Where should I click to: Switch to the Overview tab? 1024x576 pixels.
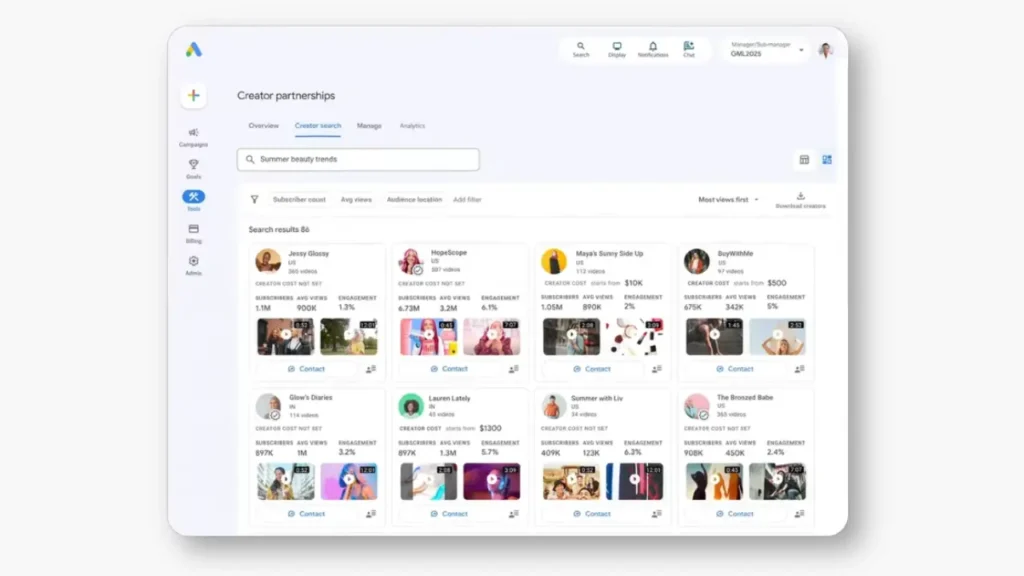tap(263, 125)
